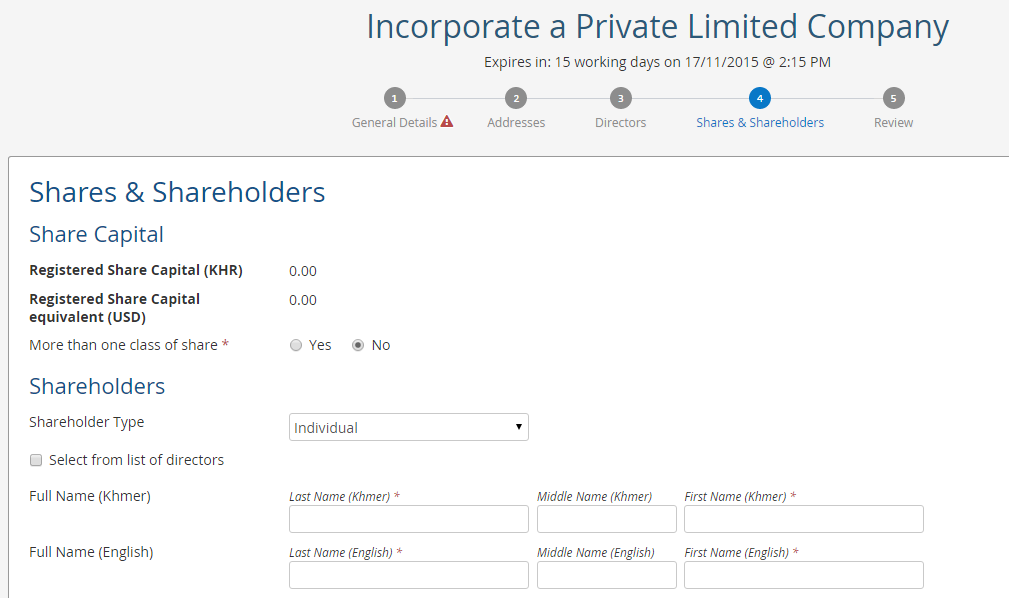Open the Directors step label
The image size is (1009, 598).
[620, 122]
